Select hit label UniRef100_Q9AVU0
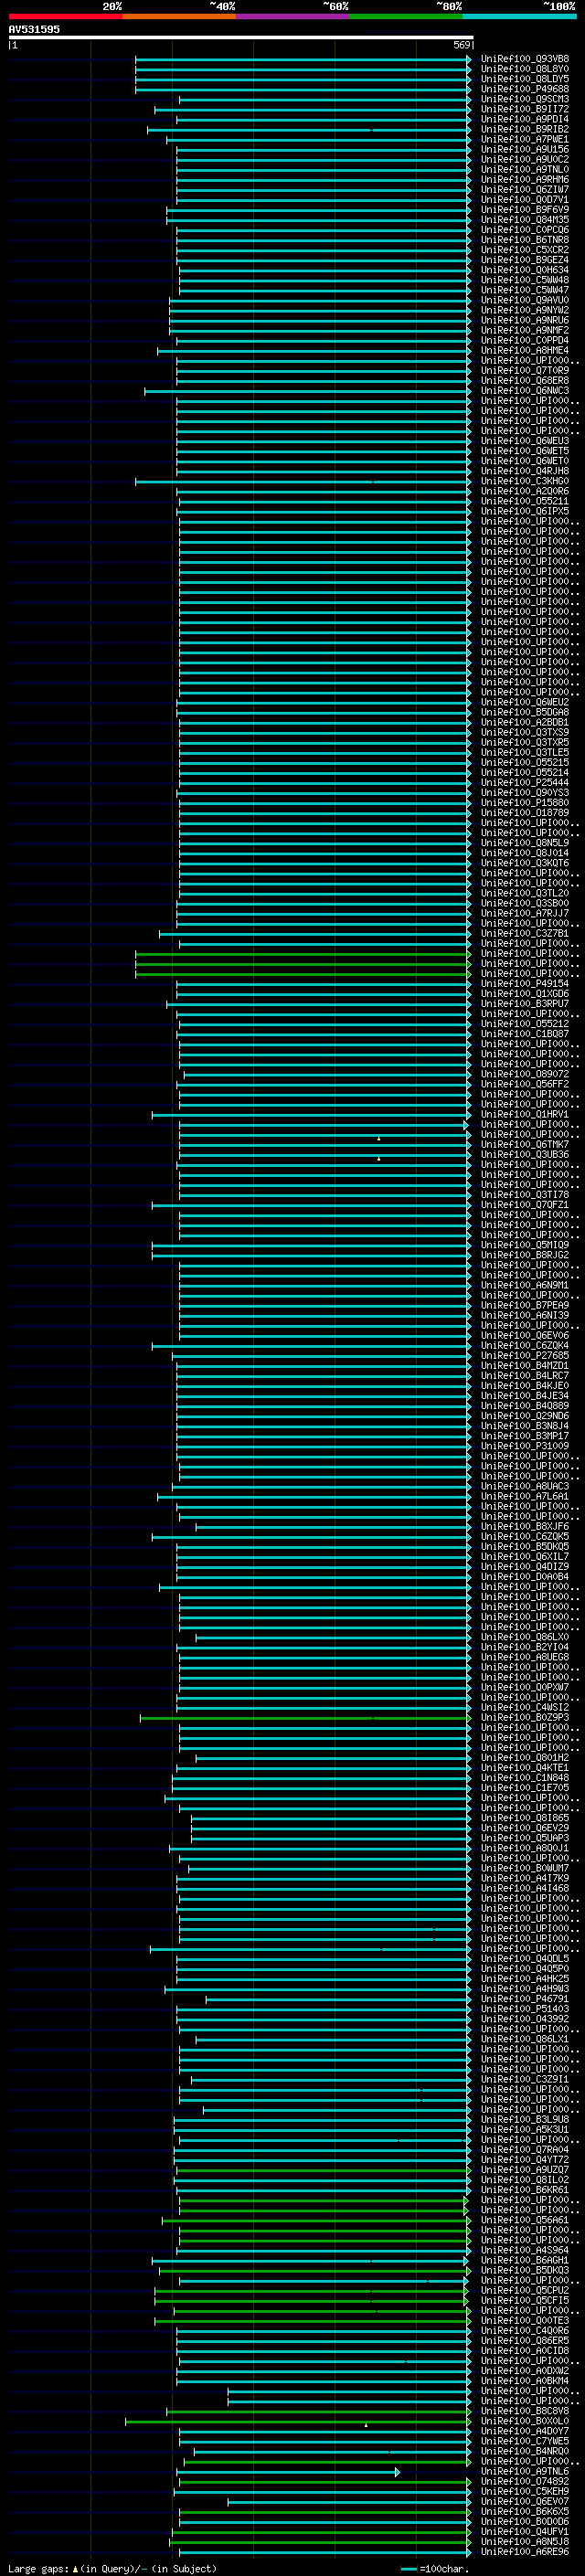Image resolution: width=585 pixels, height=2576 pixels. 524,300
